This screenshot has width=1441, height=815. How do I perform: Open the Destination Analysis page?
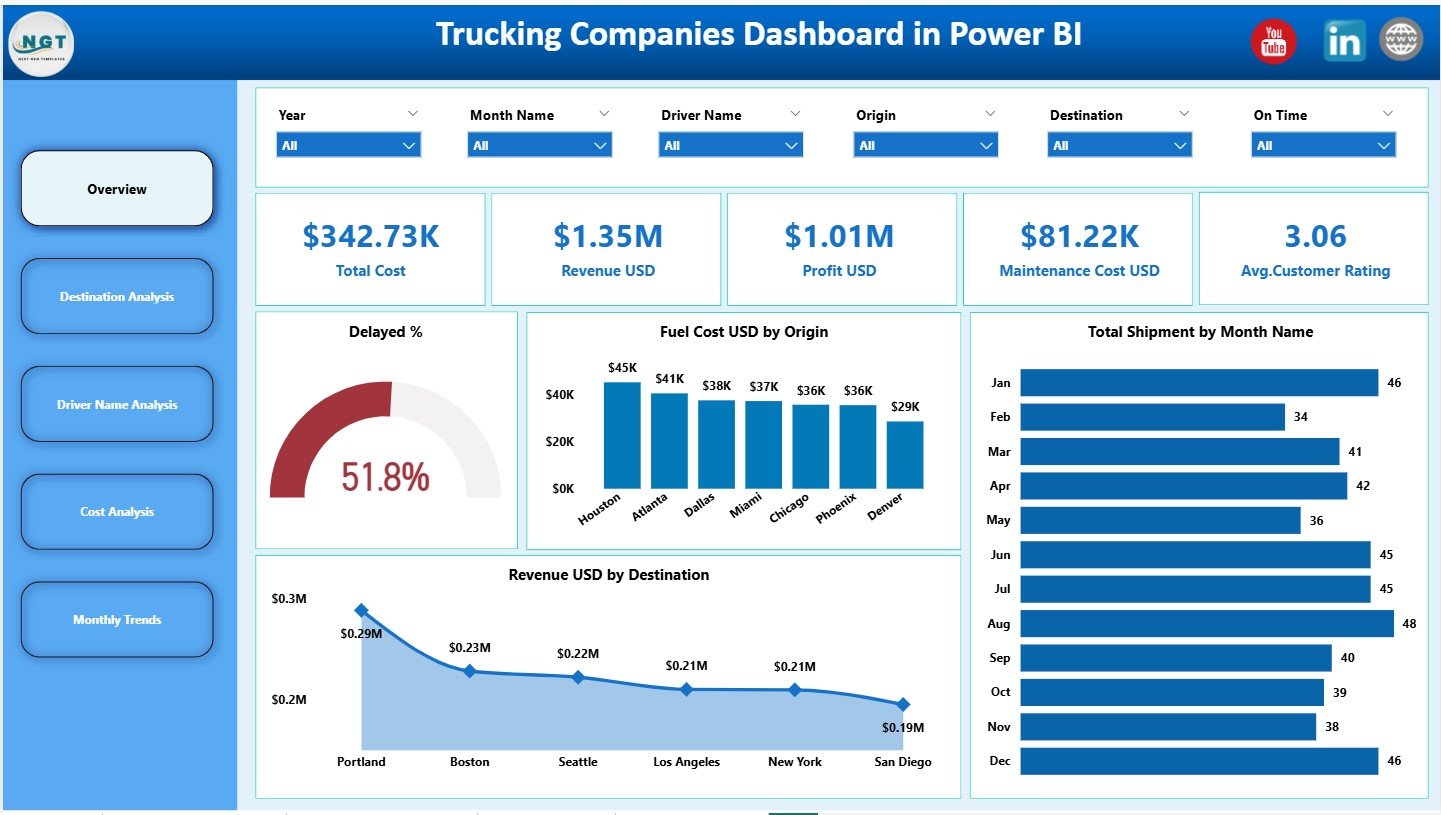click(x=116, y=296)
